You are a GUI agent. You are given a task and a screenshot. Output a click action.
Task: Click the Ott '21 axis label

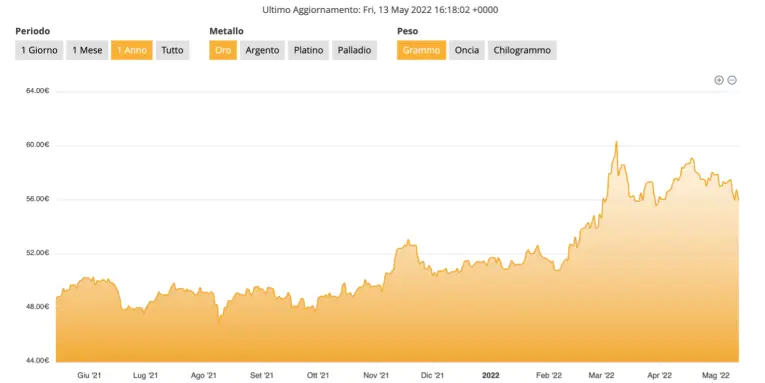pos(318,375)
